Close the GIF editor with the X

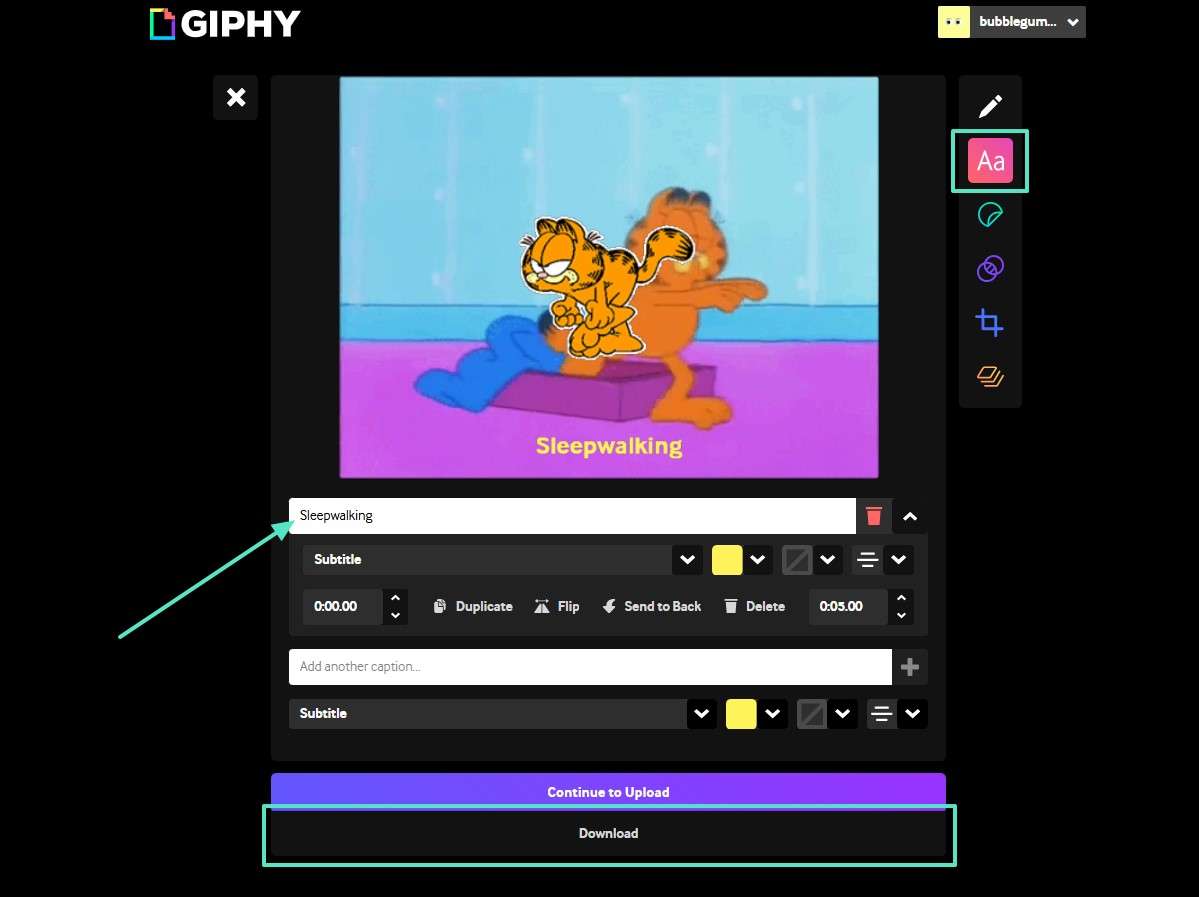click(x=236, y=97)
